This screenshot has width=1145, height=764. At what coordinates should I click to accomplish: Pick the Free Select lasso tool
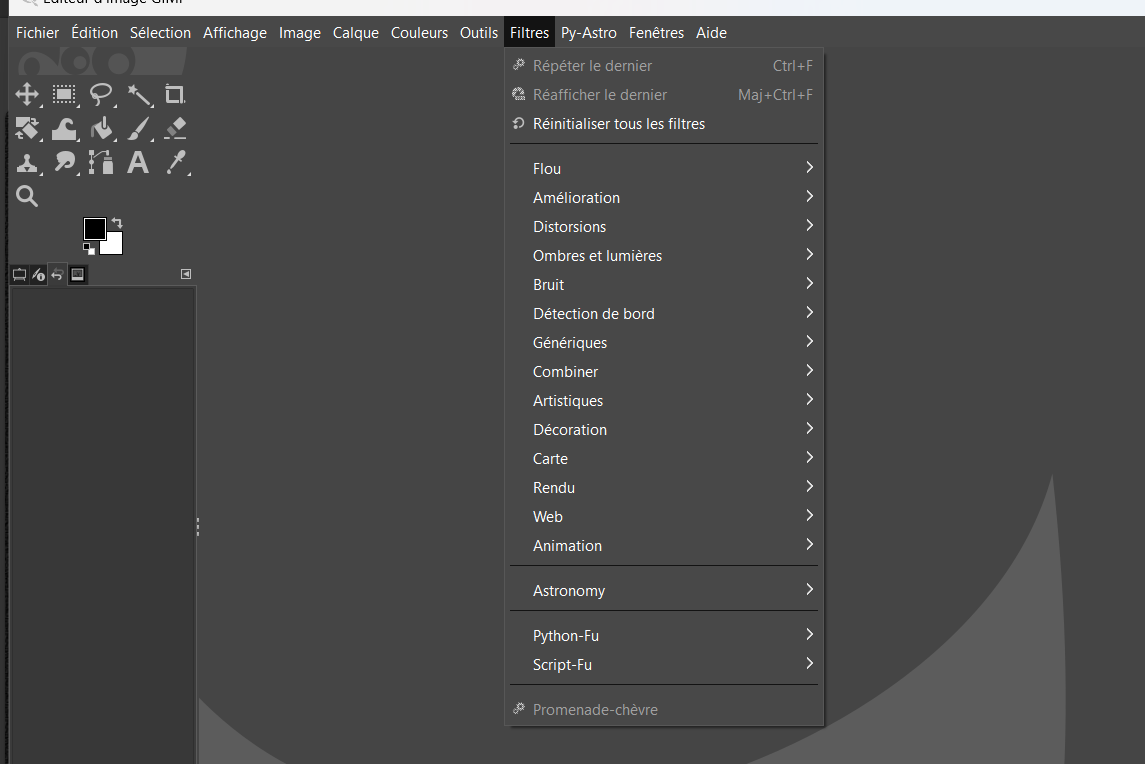pos(101,95)
